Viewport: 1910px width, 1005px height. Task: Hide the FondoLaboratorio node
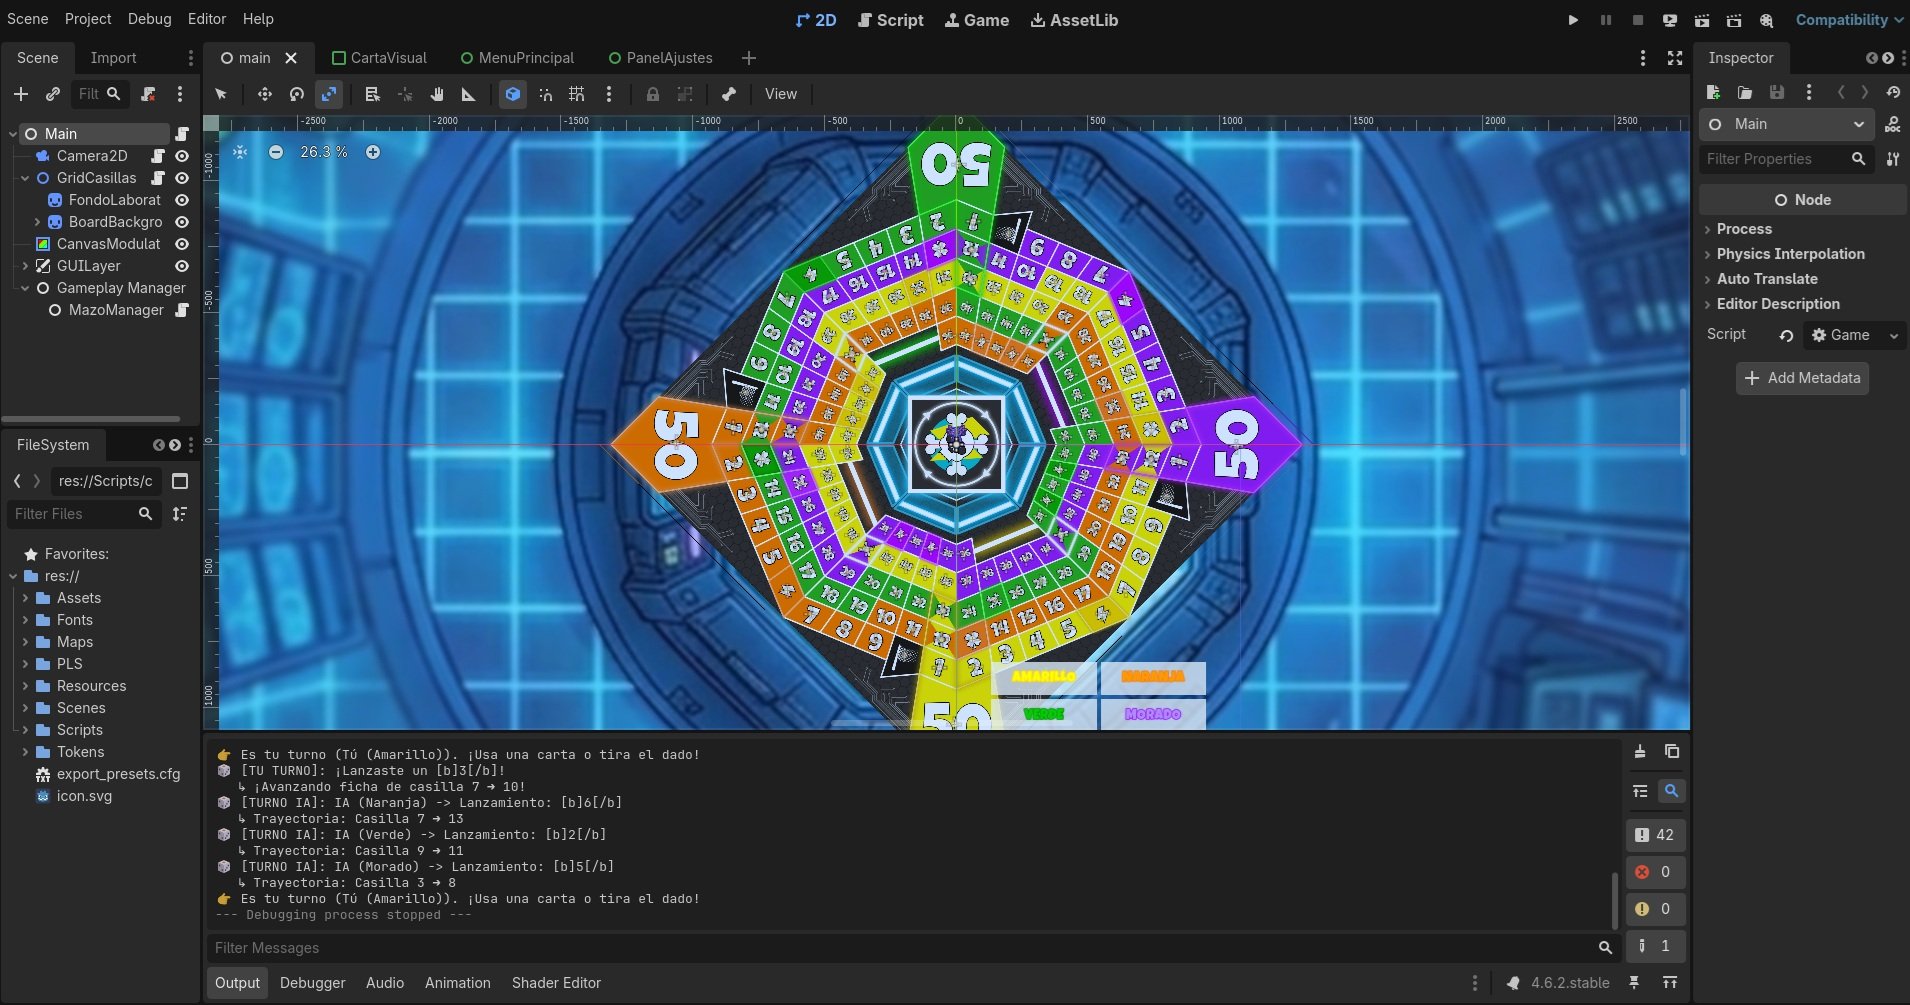point(182,200)
